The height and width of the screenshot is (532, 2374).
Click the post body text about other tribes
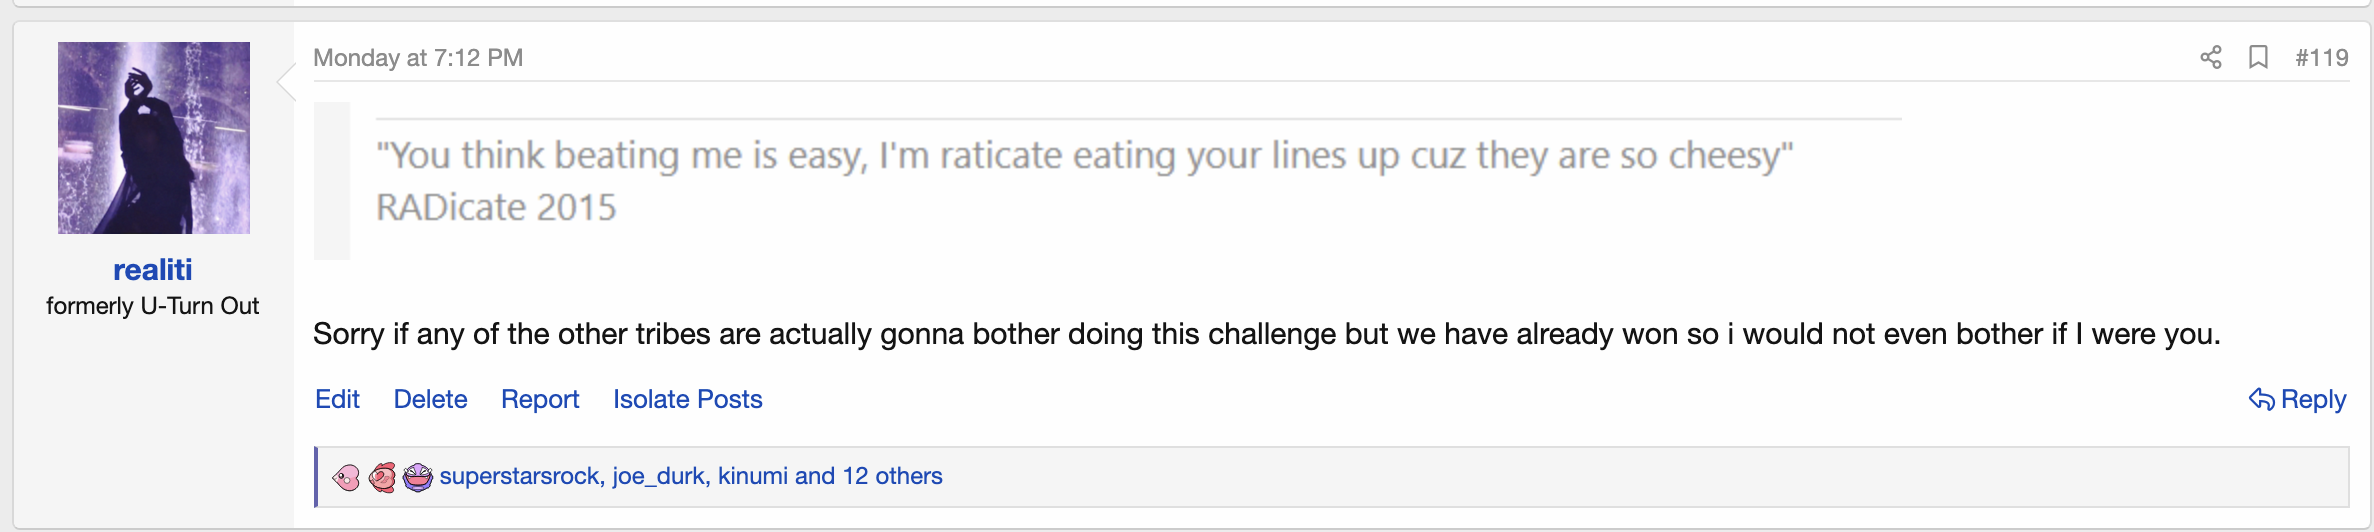tap(1267, 334)
